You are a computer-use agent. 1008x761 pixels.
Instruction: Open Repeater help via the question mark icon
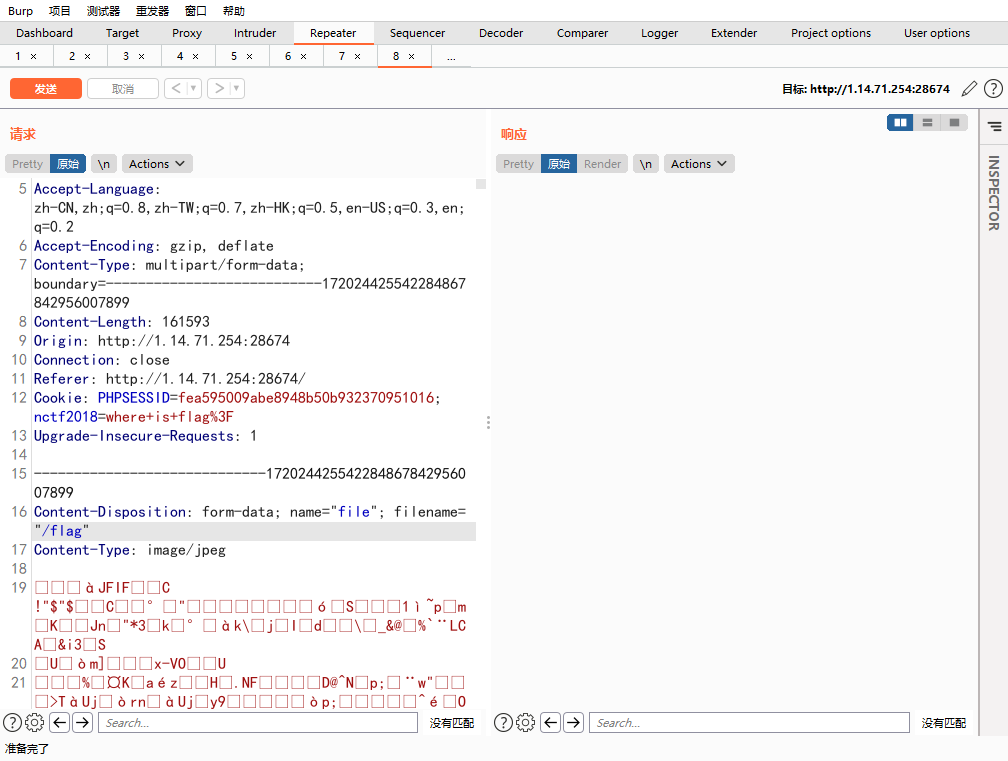coord(993,89)
